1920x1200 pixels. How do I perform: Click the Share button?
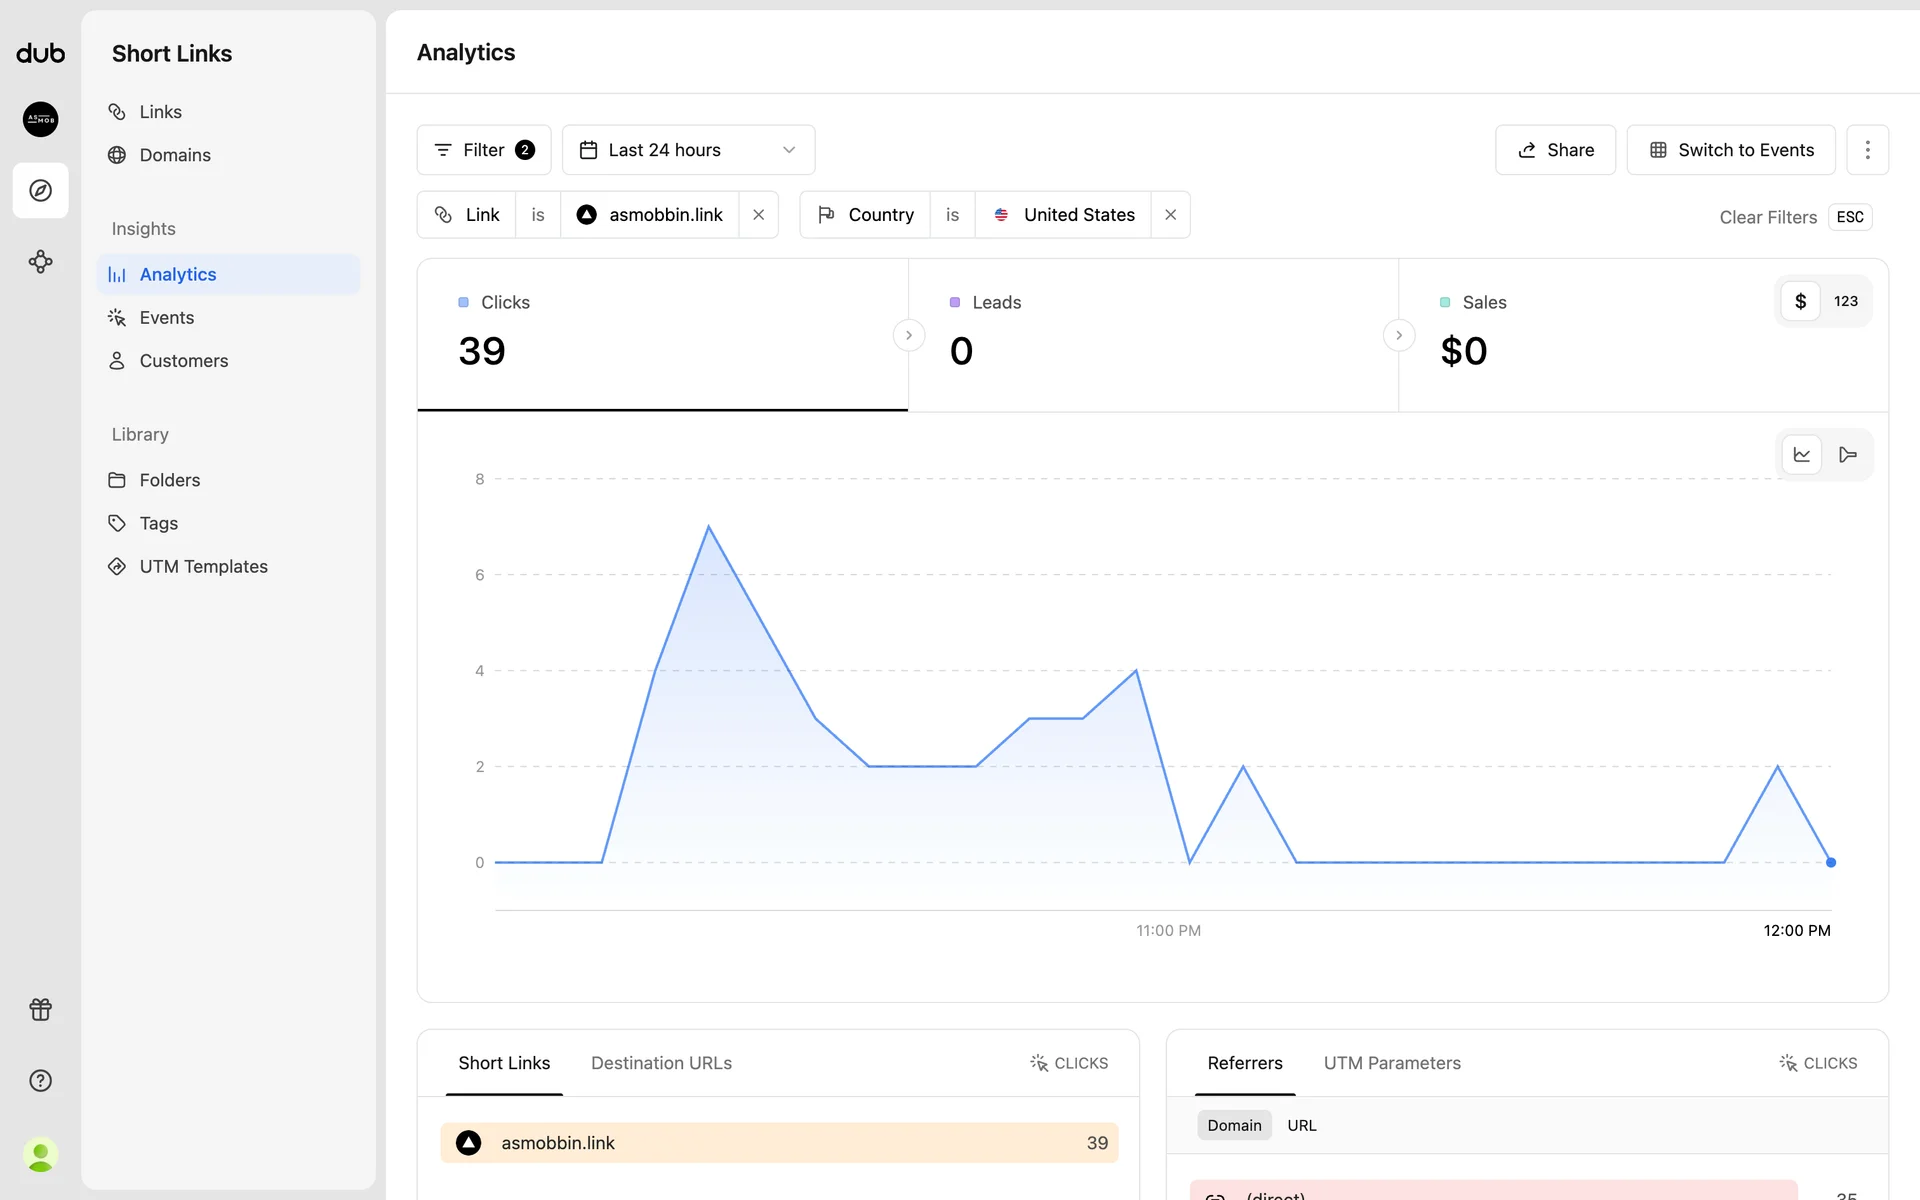[1555, 150]
